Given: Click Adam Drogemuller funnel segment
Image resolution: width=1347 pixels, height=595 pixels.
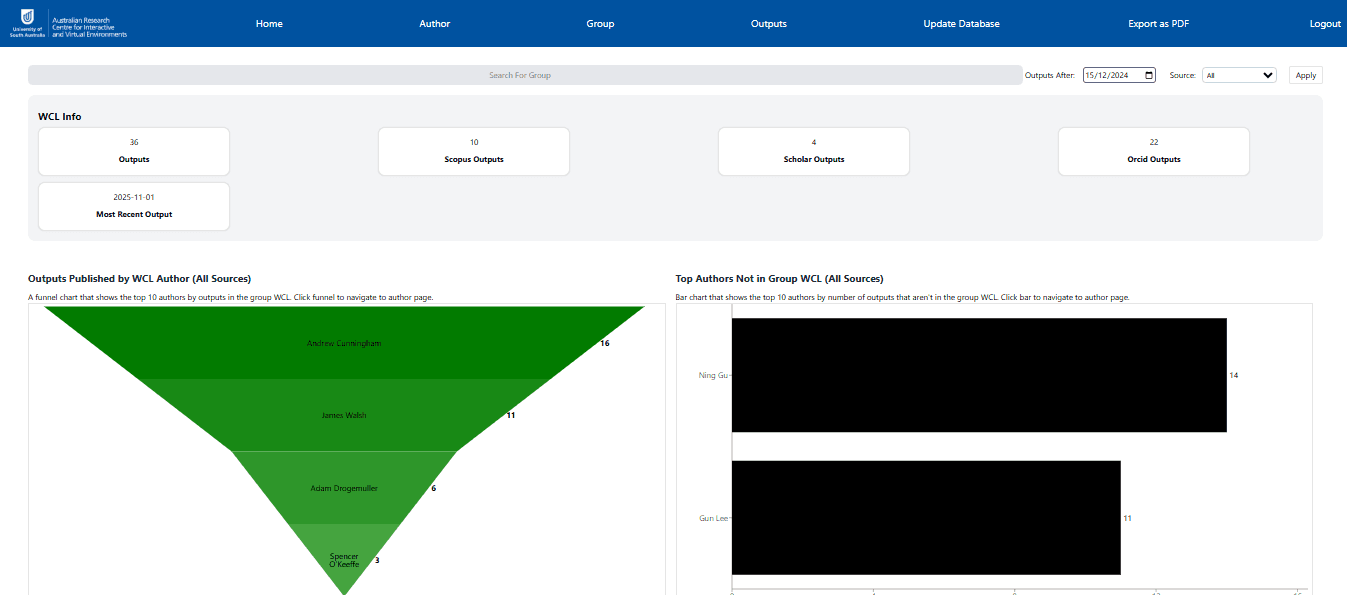Looking at the screenshot, I should pos(344,488).
